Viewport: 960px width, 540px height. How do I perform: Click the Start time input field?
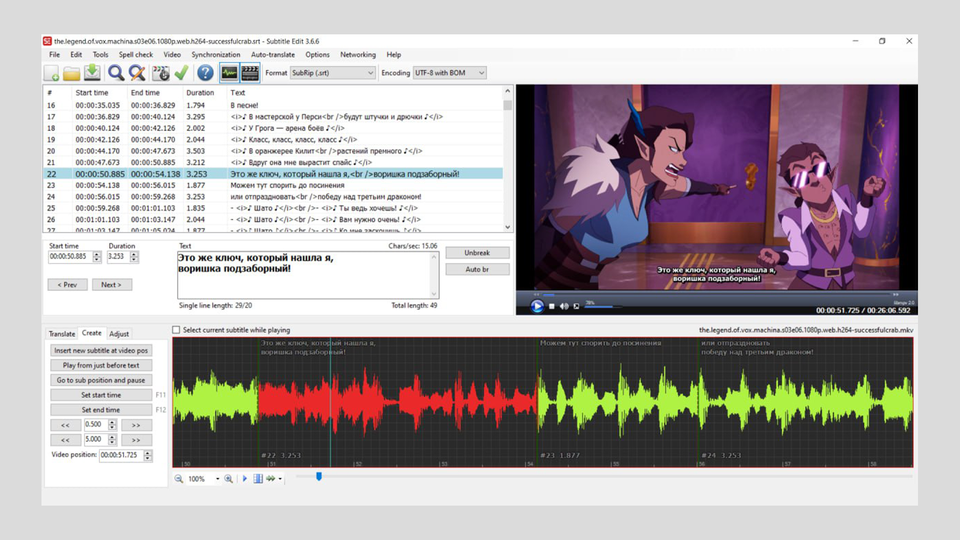point(70,257)
